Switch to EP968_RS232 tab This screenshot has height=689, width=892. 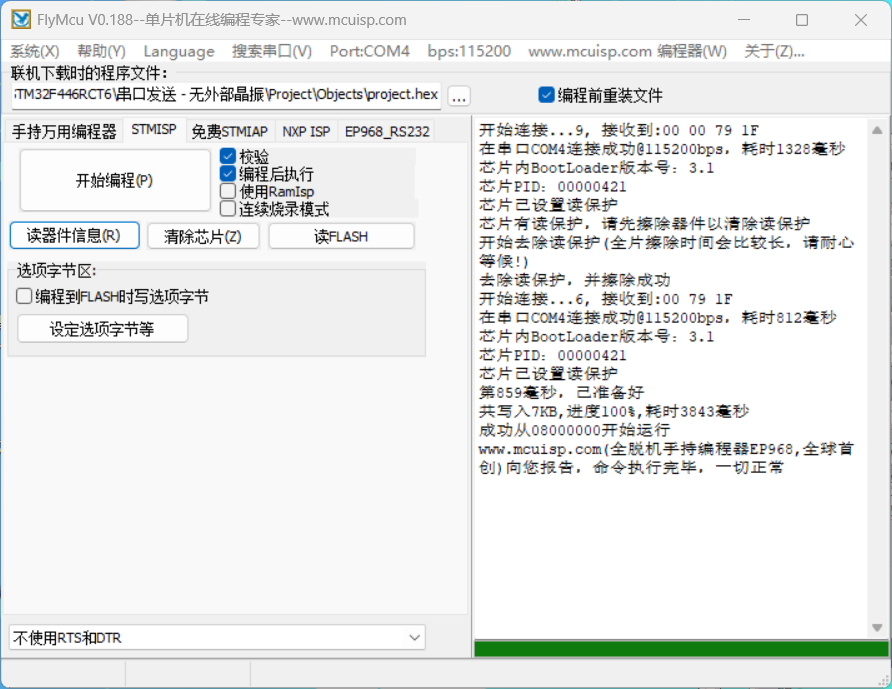(x=387, y=132)
